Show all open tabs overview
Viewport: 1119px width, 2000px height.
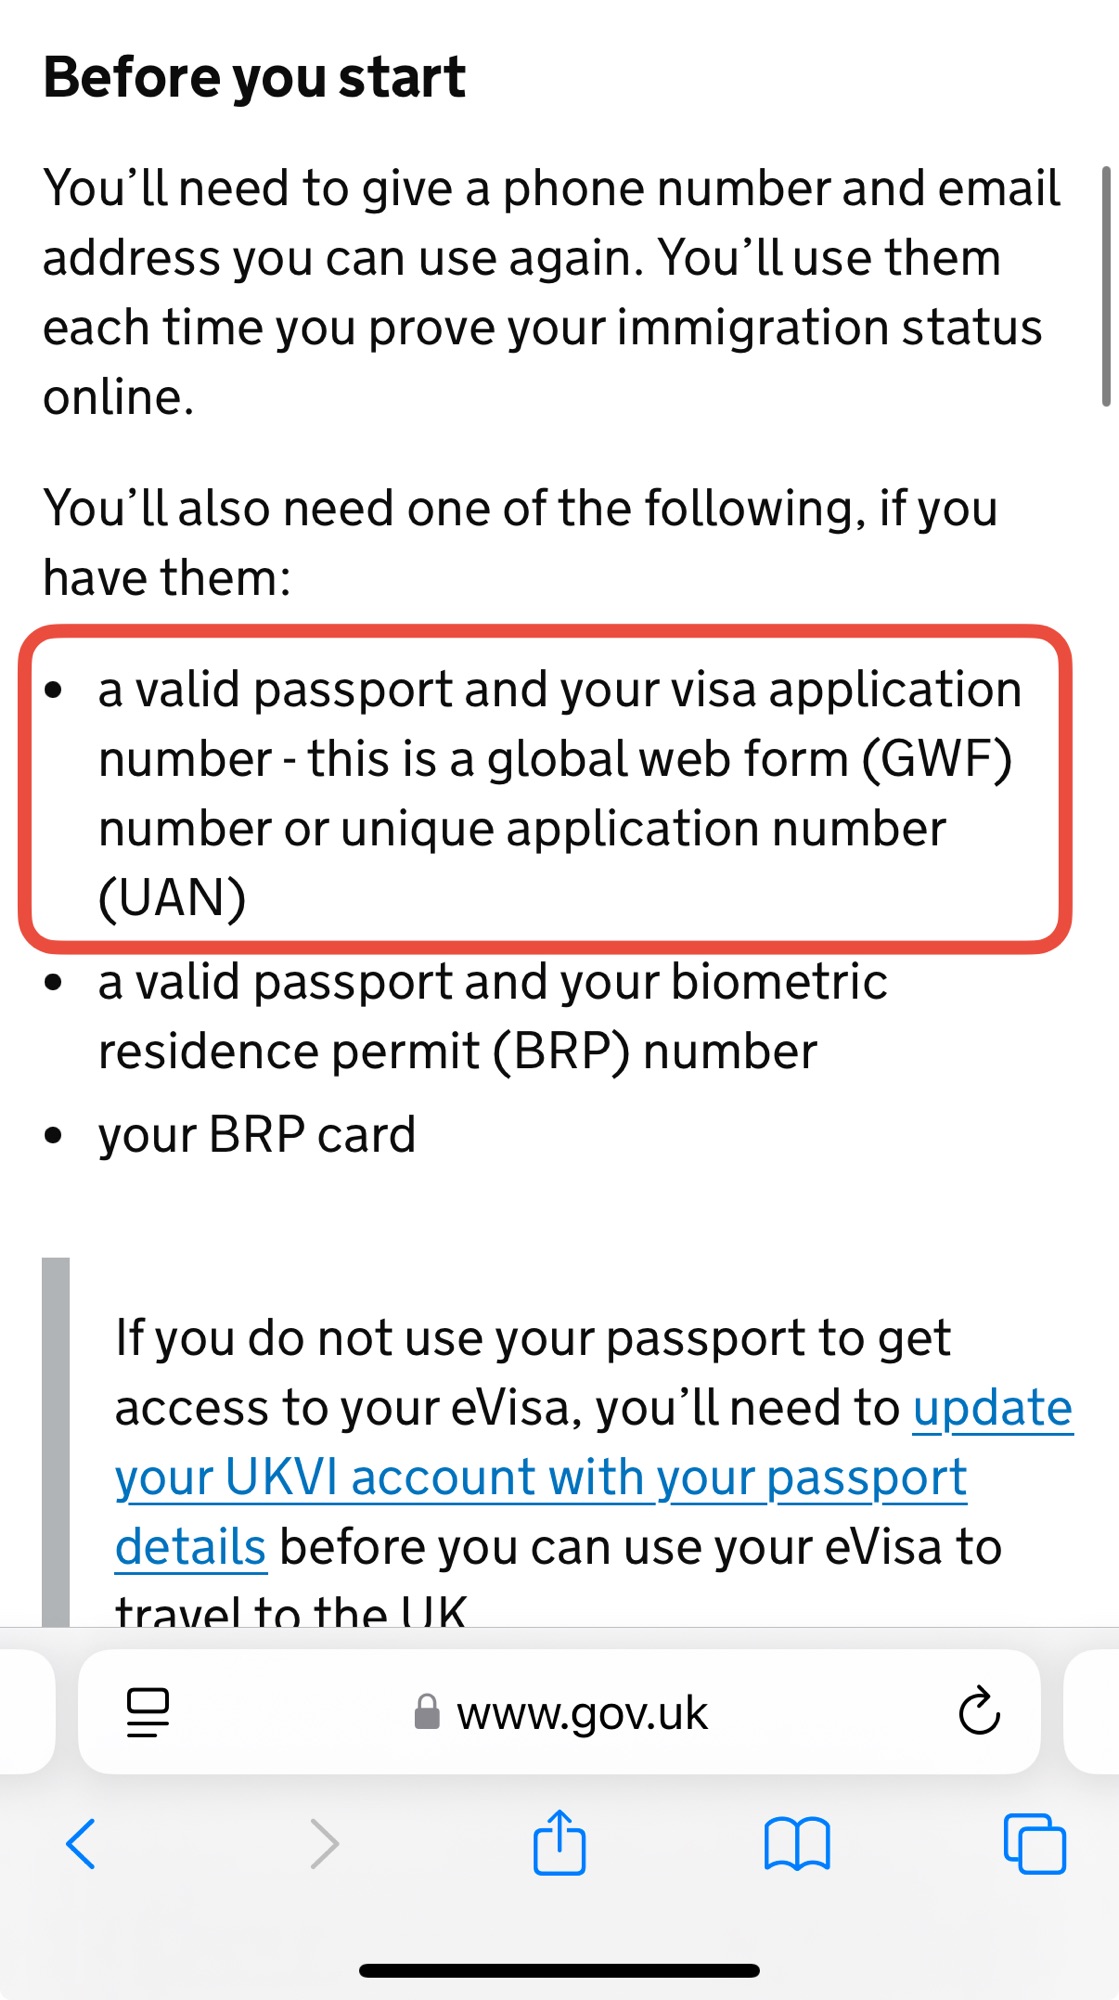(x=1034, y=1843)
